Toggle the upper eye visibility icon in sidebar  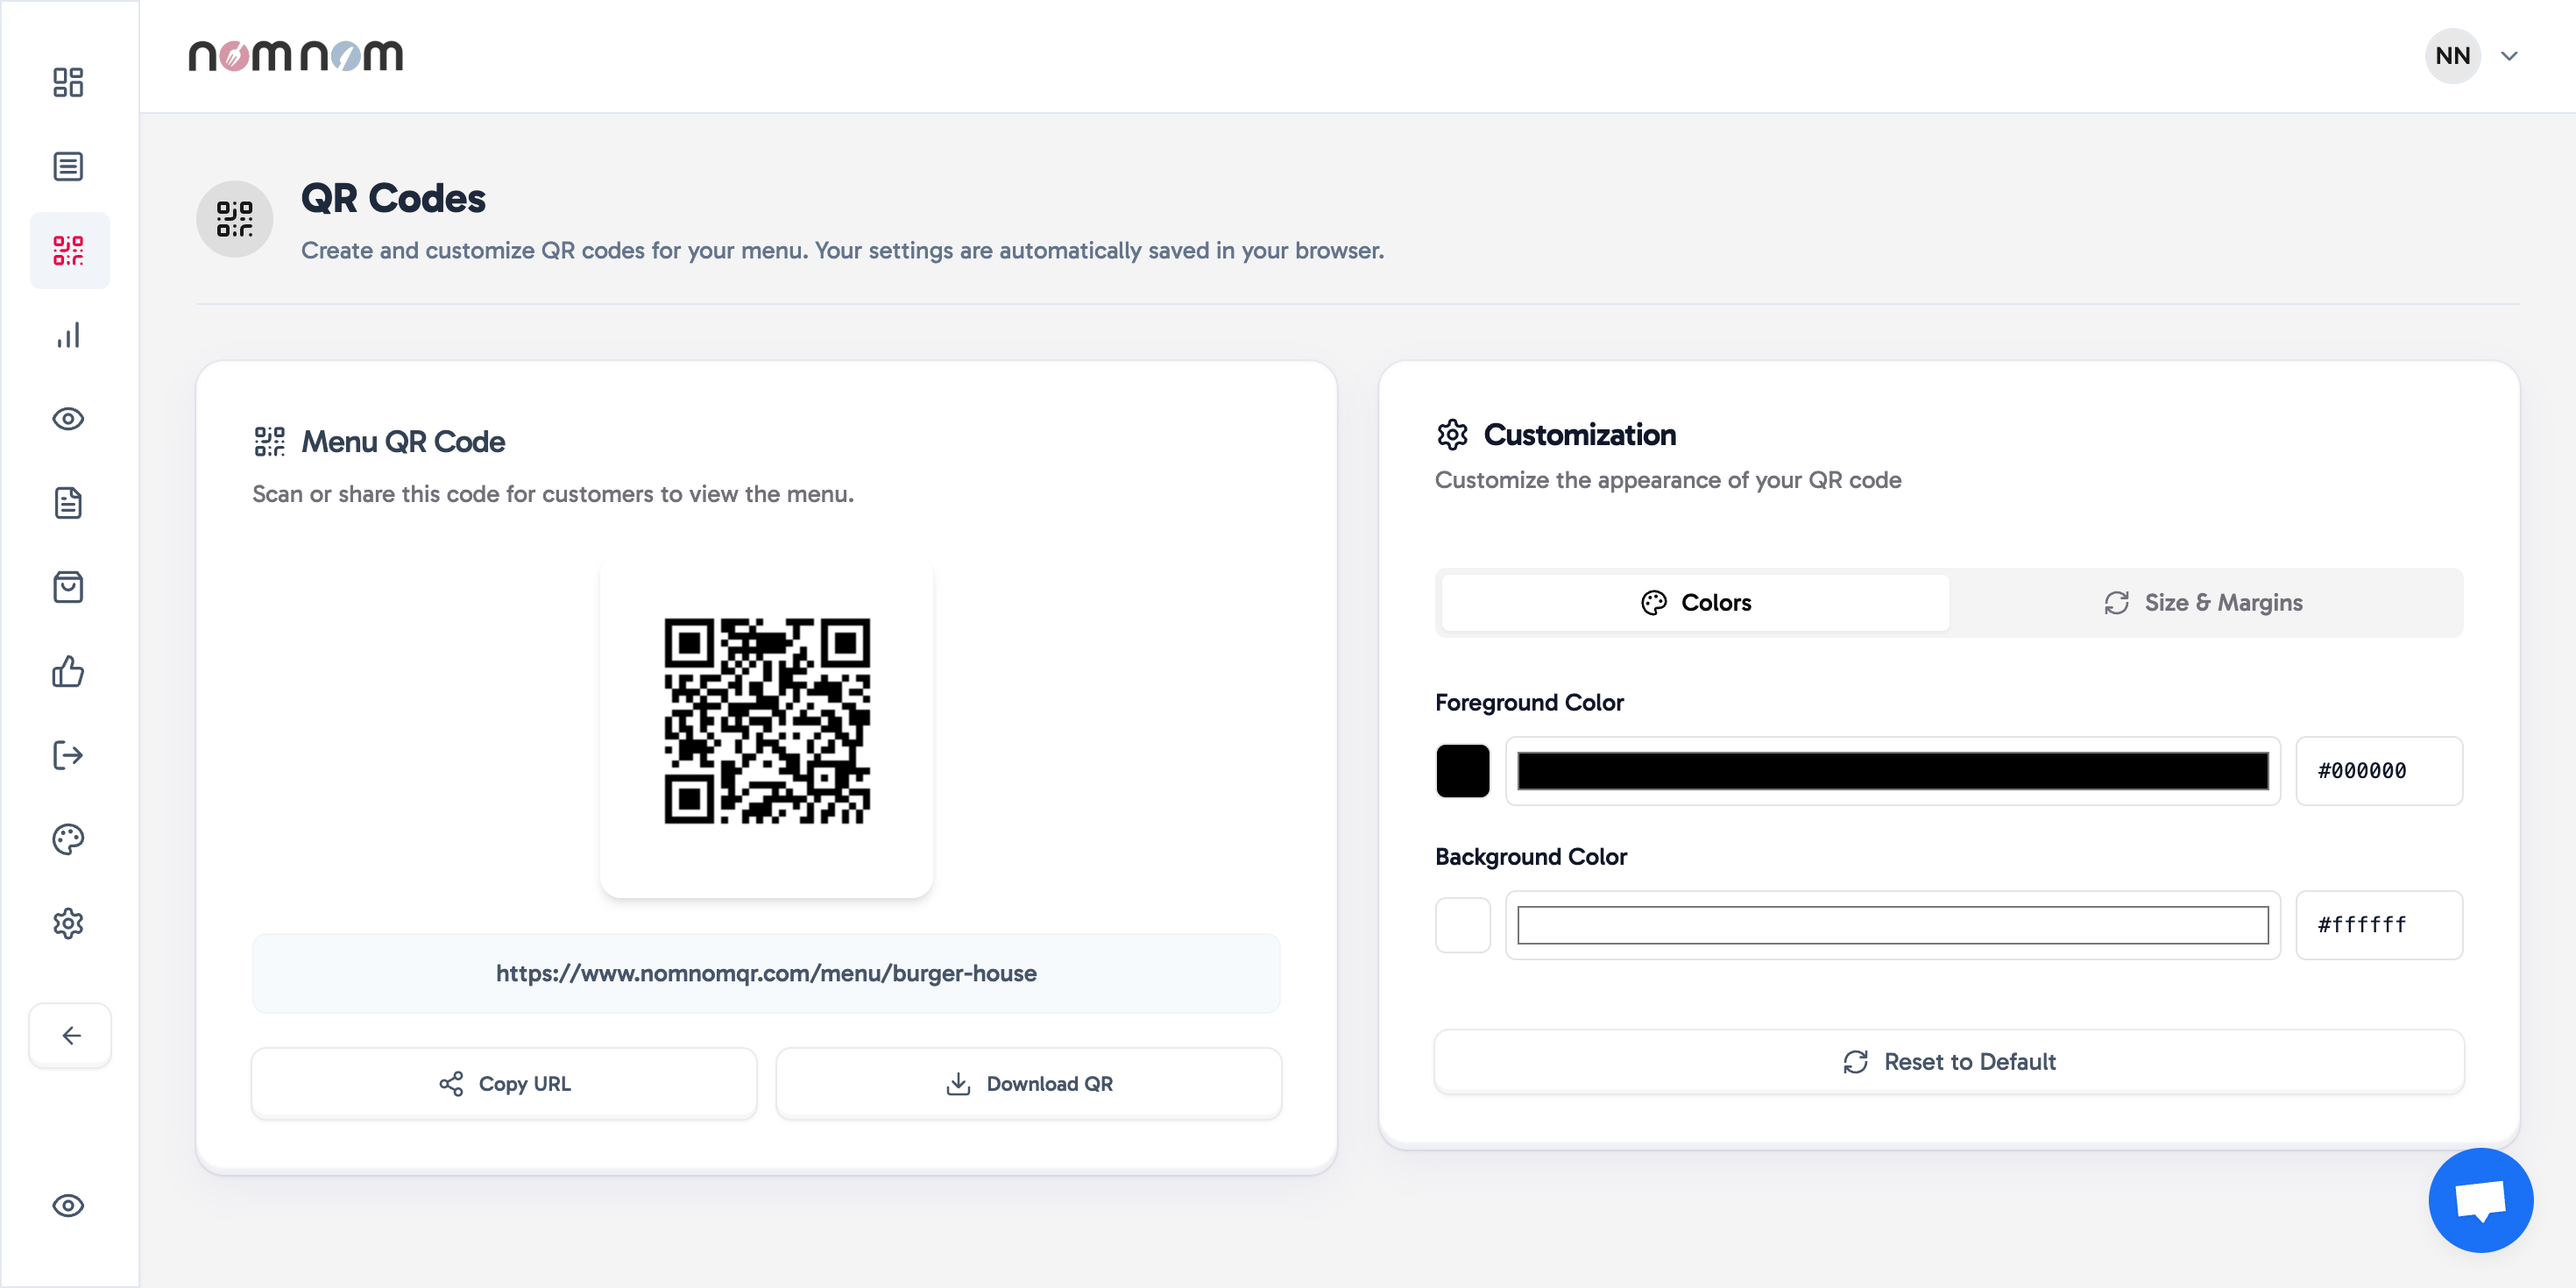pyautogui.click(x=68, y=419)
